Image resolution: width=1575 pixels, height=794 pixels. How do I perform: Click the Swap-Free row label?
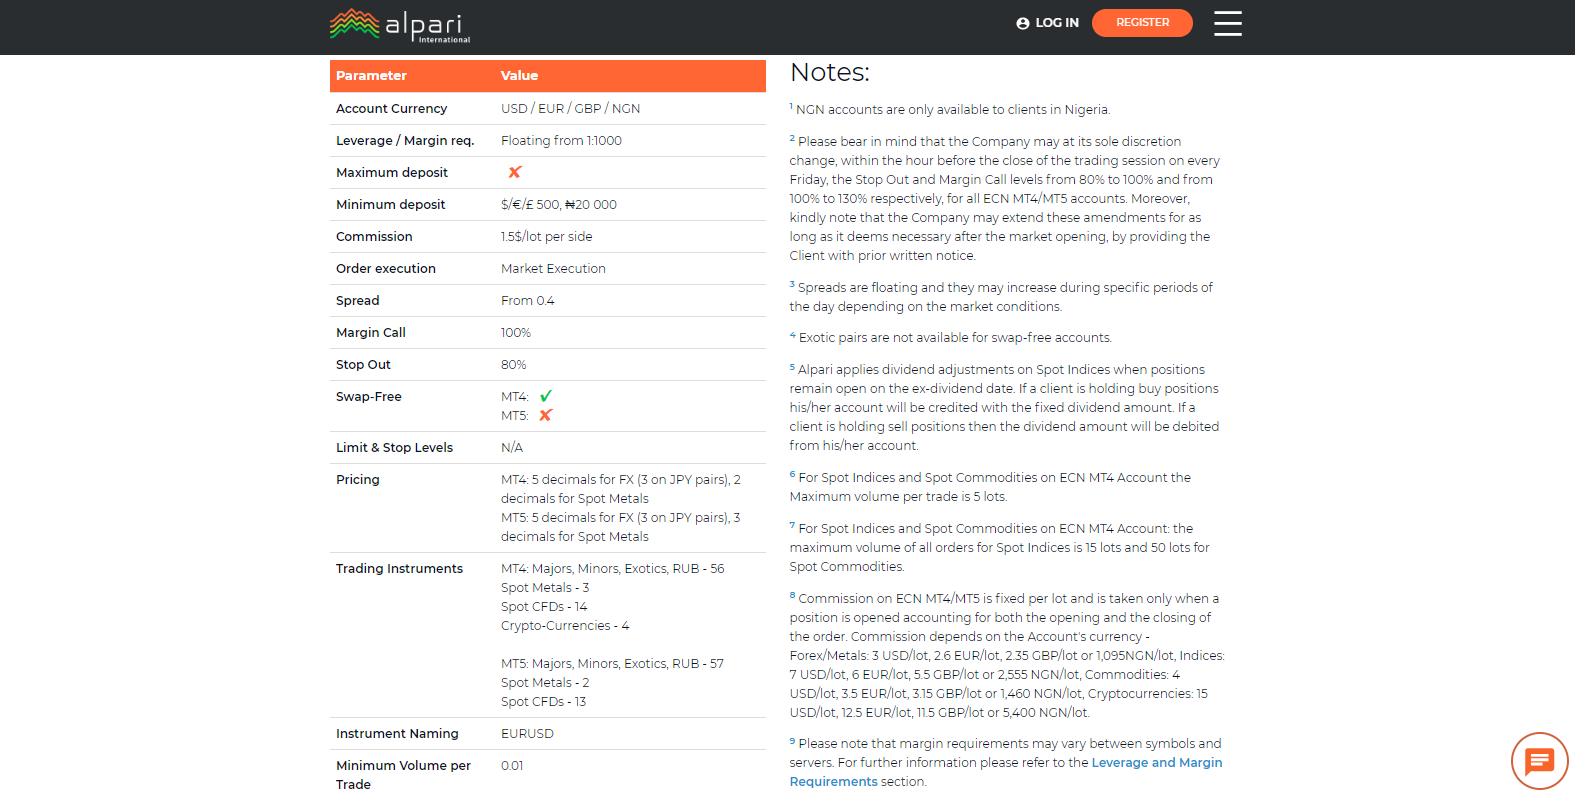coord(368,396)
